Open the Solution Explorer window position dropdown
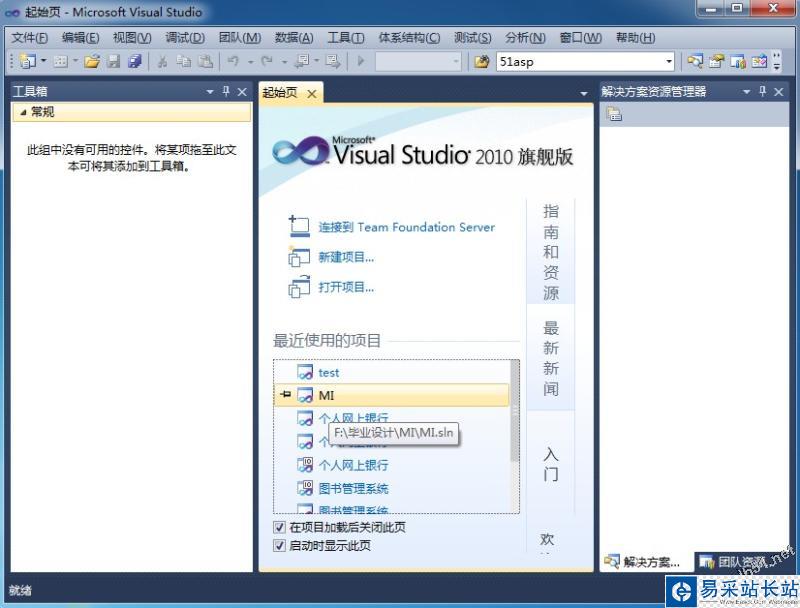The image size is (800, 608). [x=746, y=92]
